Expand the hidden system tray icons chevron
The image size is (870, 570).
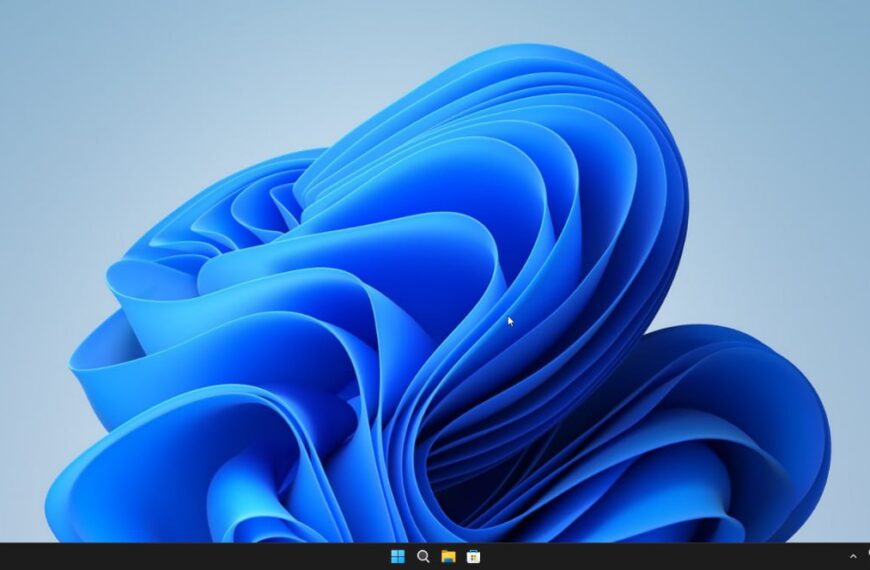(x=853, y=556)
